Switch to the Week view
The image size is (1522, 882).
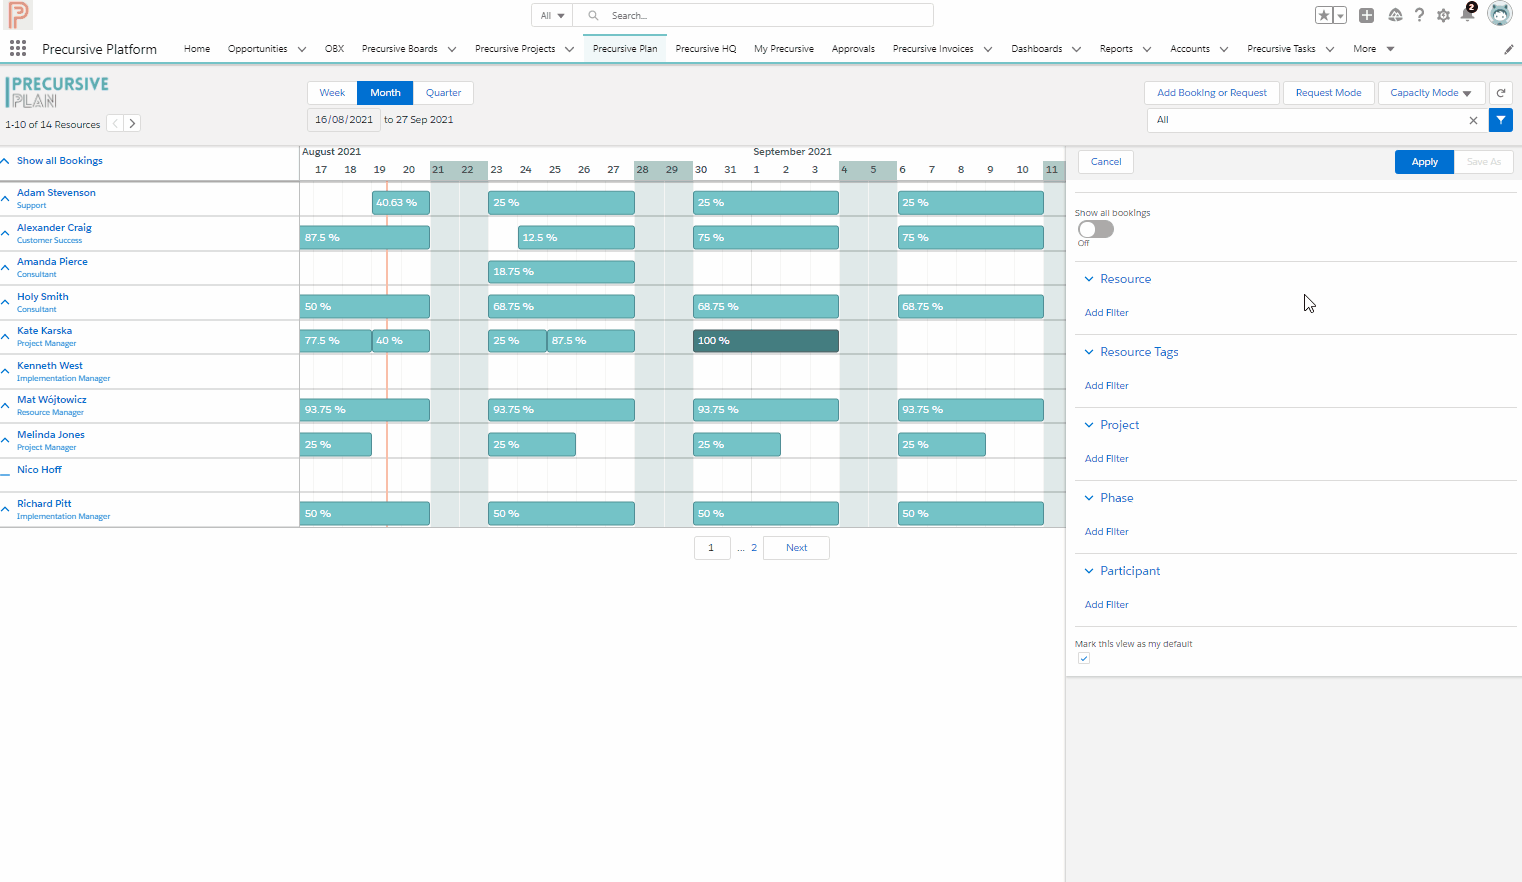coord(332,93)
